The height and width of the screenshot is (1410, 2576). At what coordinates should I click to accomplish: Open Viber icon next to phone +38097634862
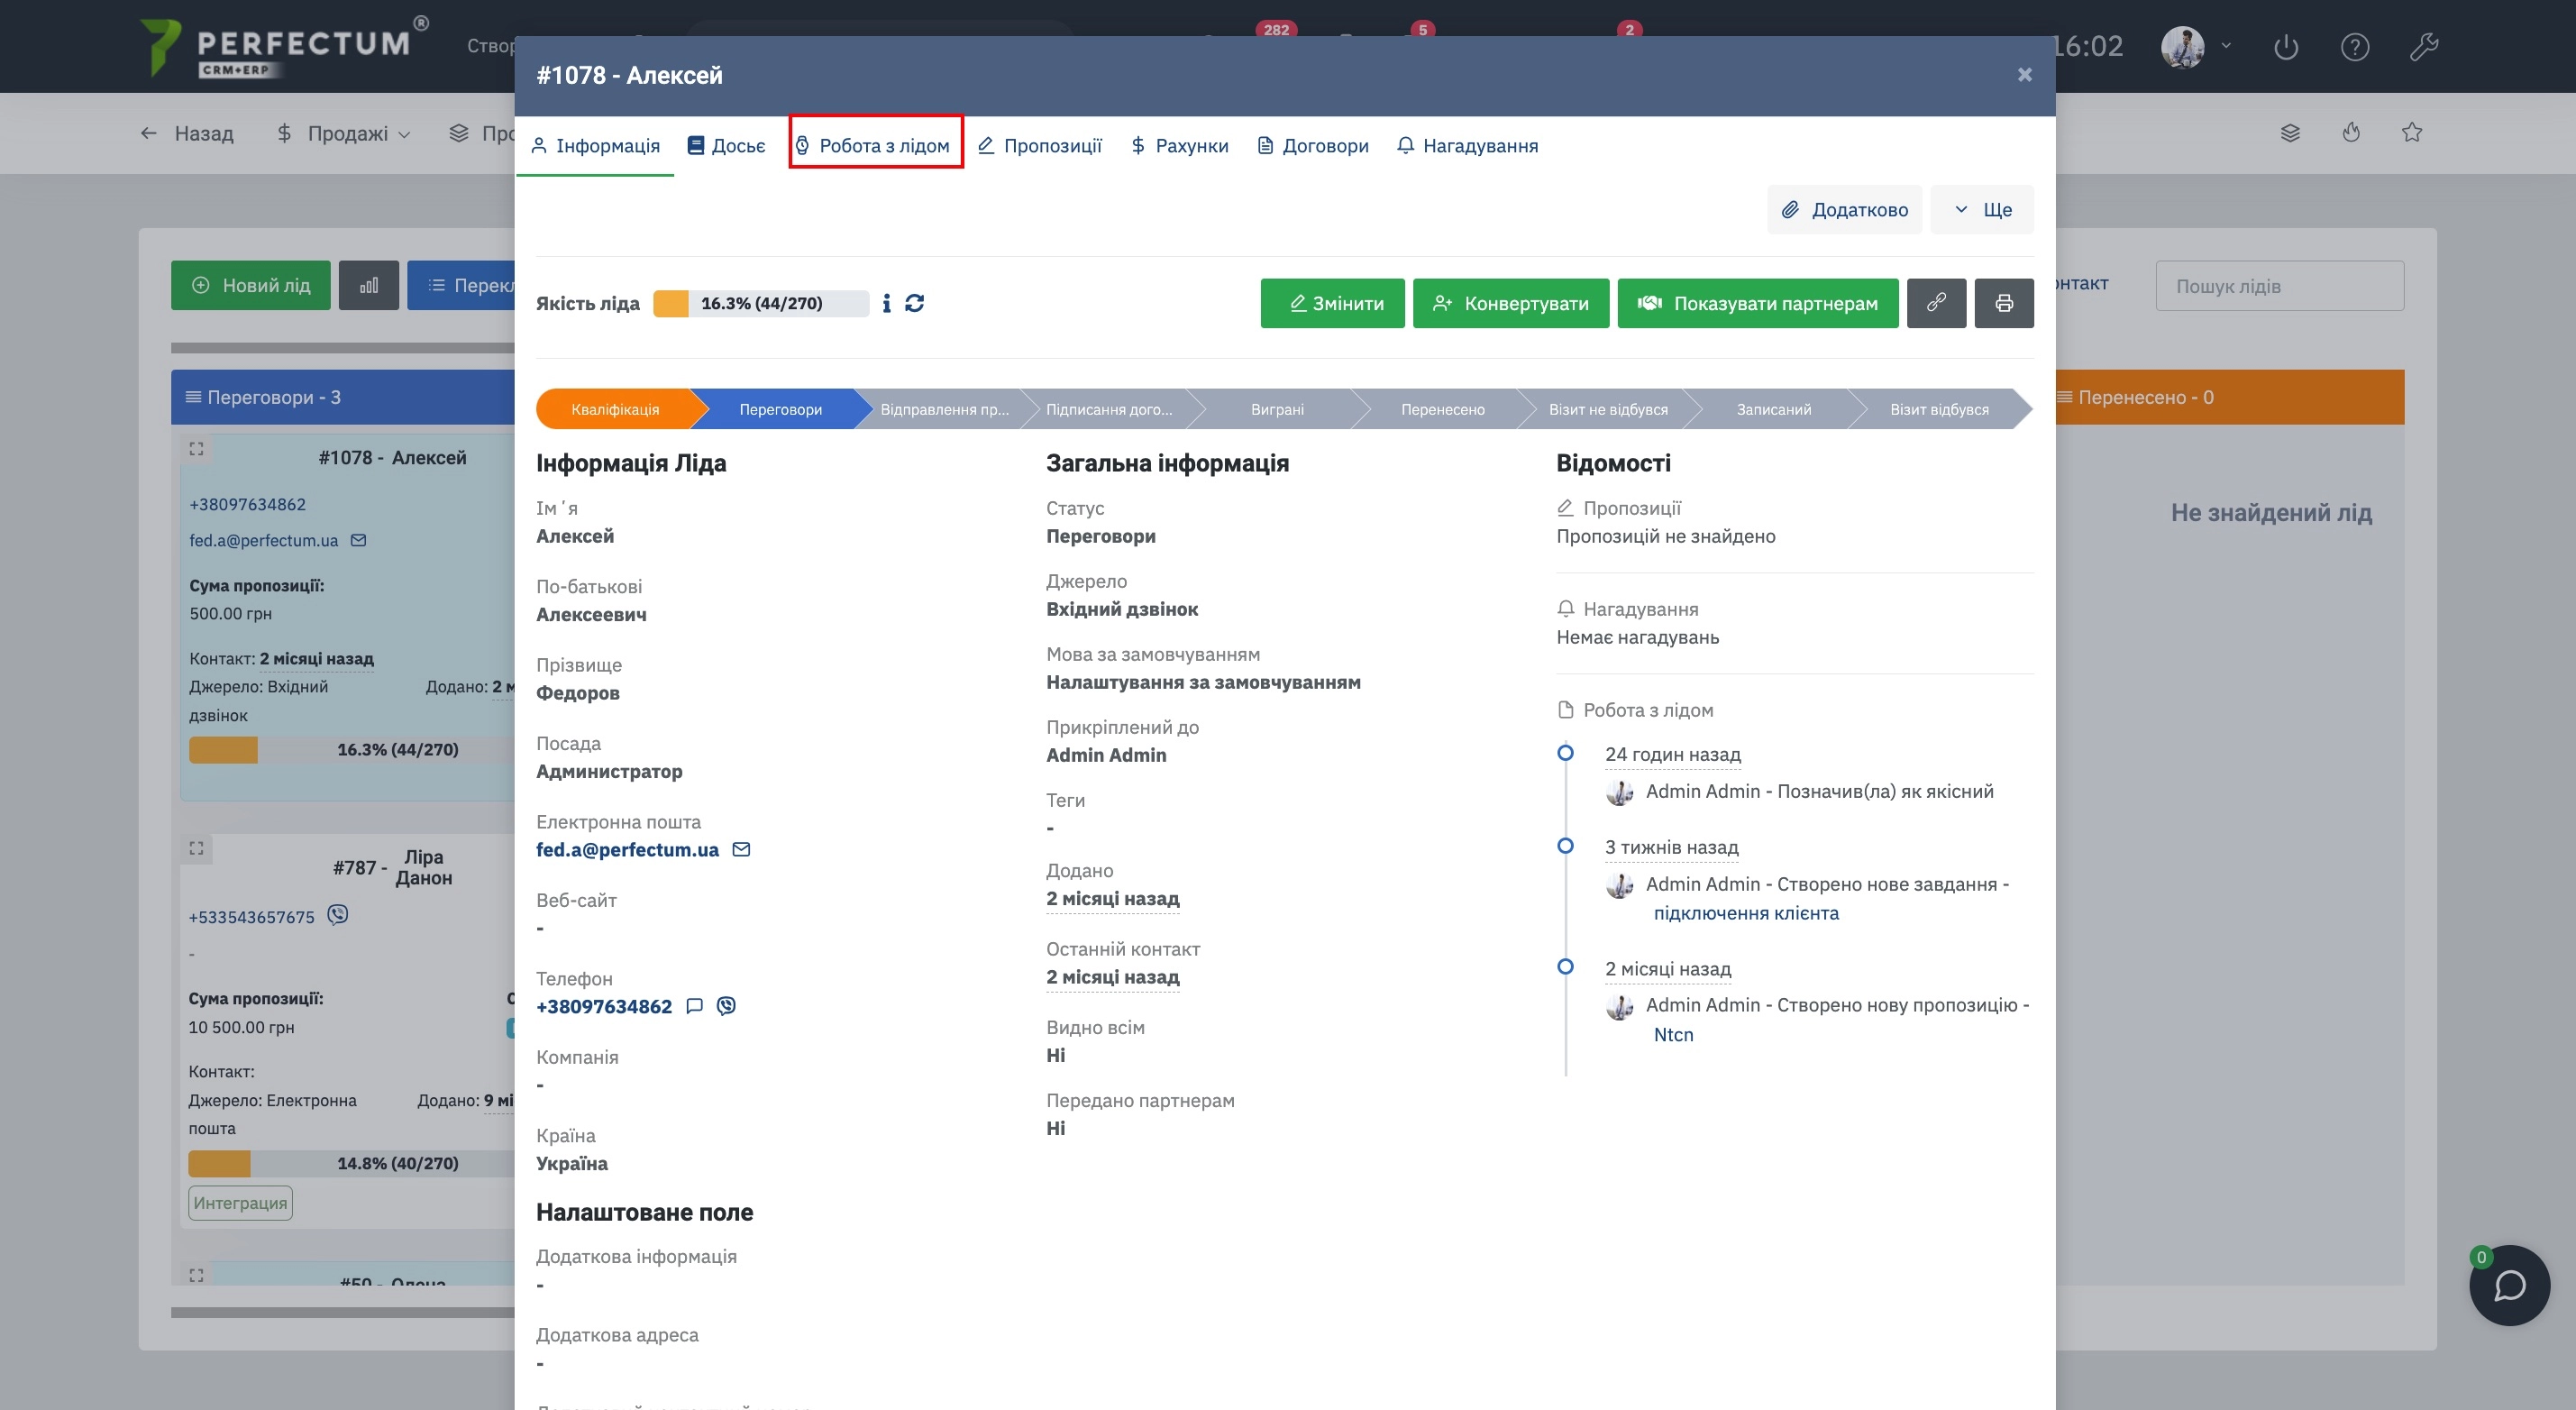(726, 1006)
